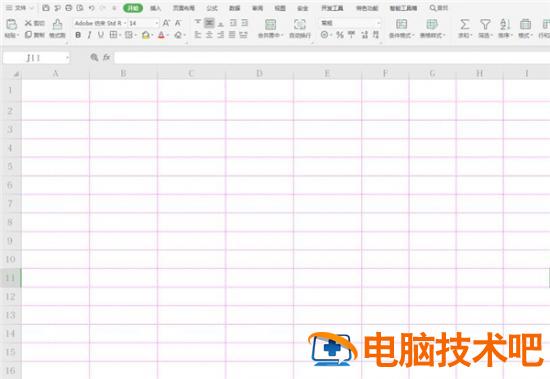Viewport: 550px width, 379px height.
Task: Cut selection with the scissors icon
Action: (28, 23)
